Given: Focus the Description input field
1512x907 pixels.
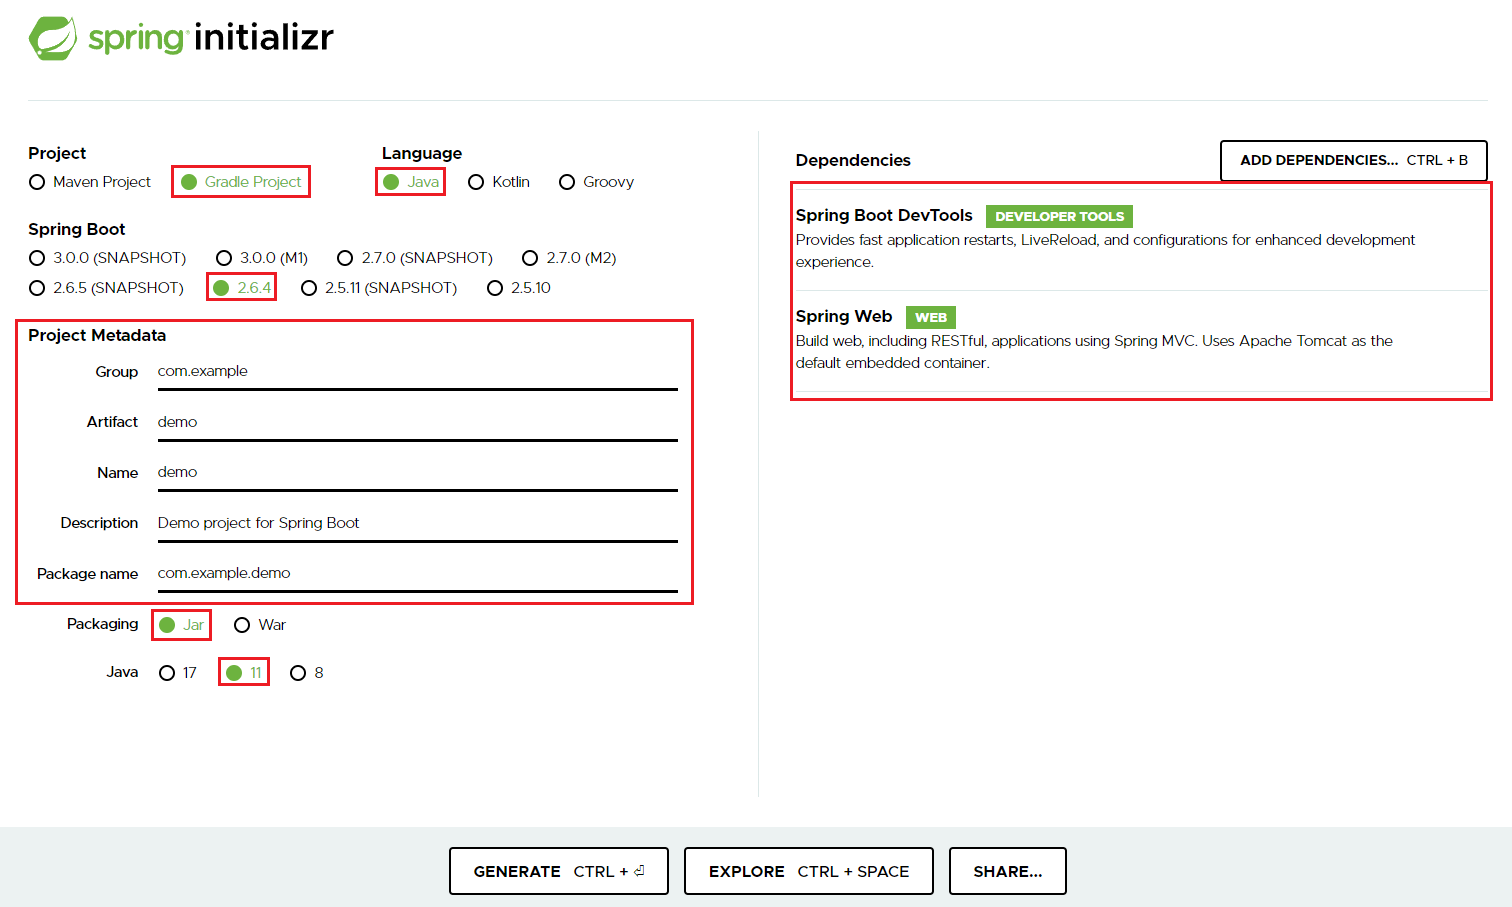Looking at the screenshot, I should pos(418,524).
